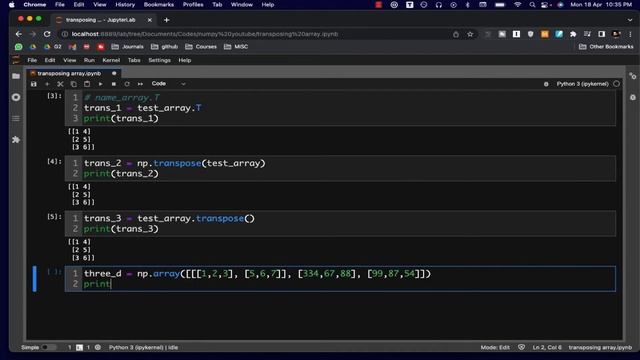This screenshot has height=360, width=640.
Task: Open MISC bookmarks folder
Action: click(236, 47)
